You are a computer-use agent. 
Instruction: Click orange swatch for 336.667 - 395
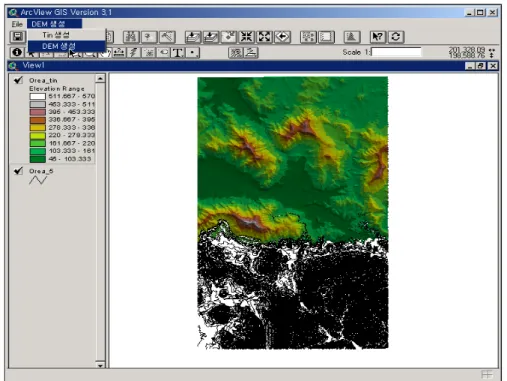pyautogui.click(x=37, y=120)
